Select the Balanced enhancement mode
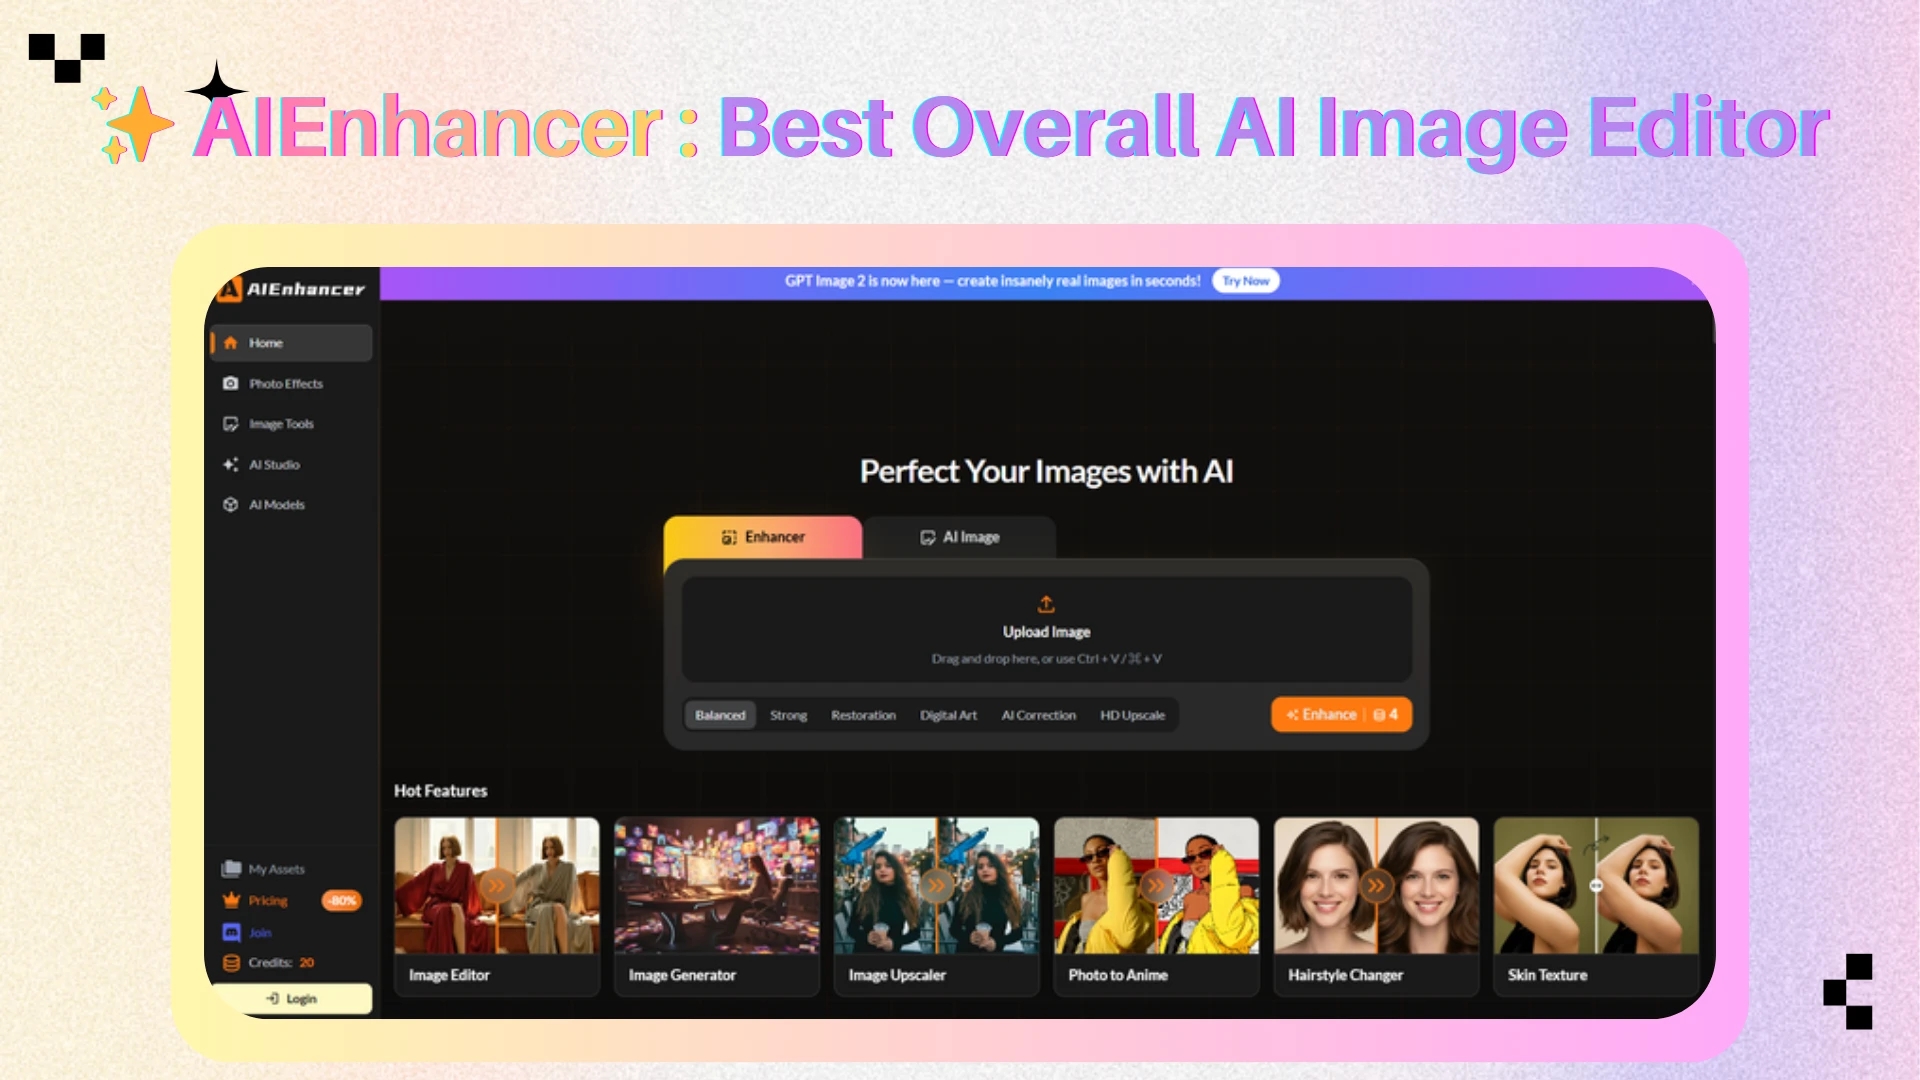Viewport: 1920px width, 1080px height. [720, 715]
